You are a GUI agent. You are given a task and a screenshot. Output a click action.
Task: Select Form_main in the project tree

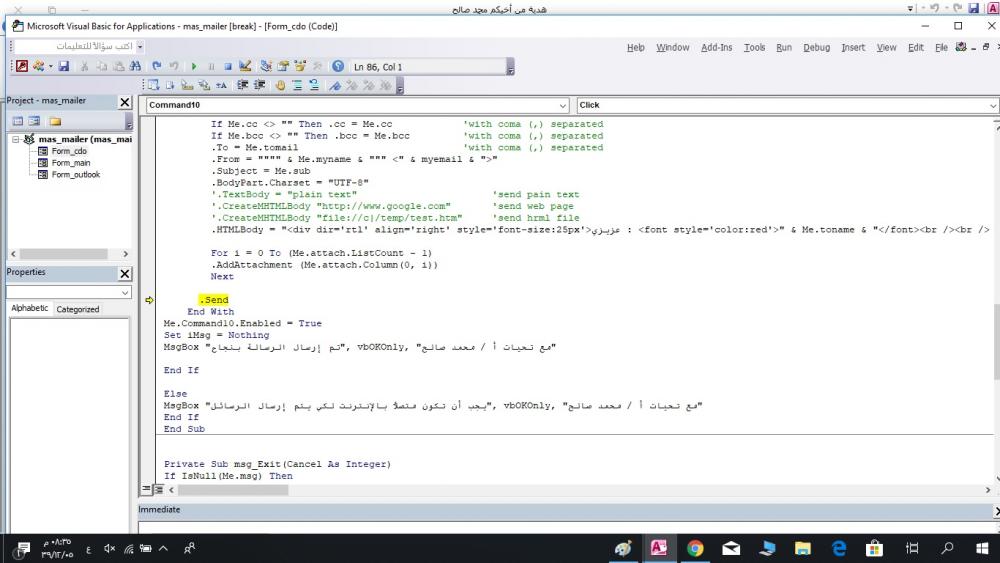(x=71, y=163)
